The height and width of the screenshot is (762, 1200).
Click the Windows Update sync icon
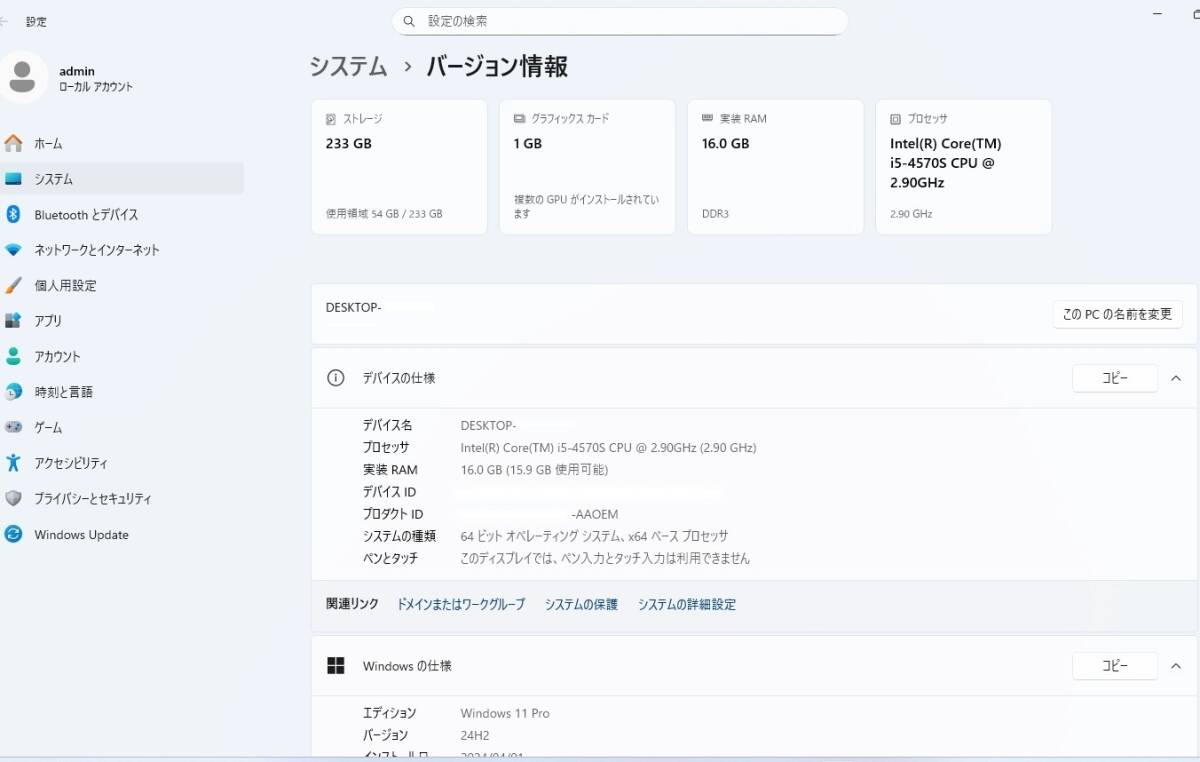click(13, 534)
